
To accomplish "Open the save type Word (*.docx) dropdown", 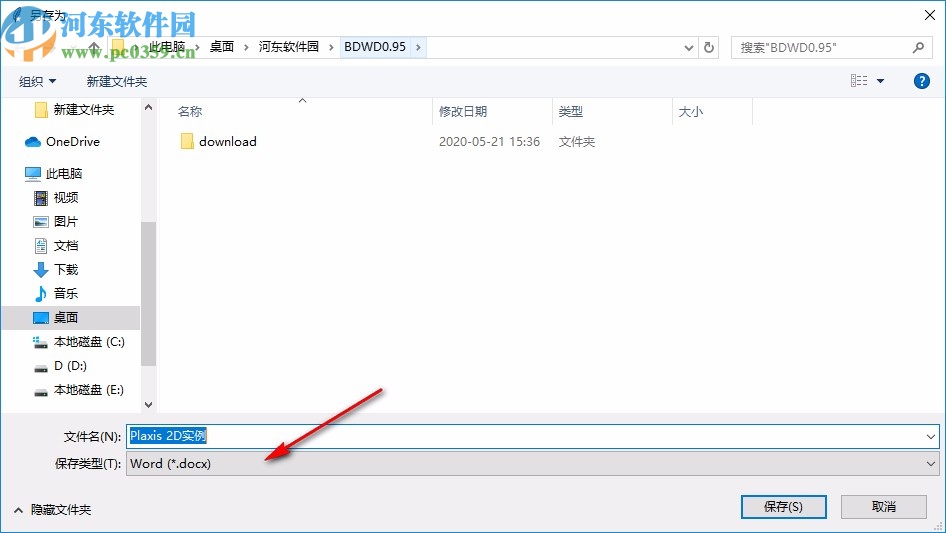I will 532,464.
